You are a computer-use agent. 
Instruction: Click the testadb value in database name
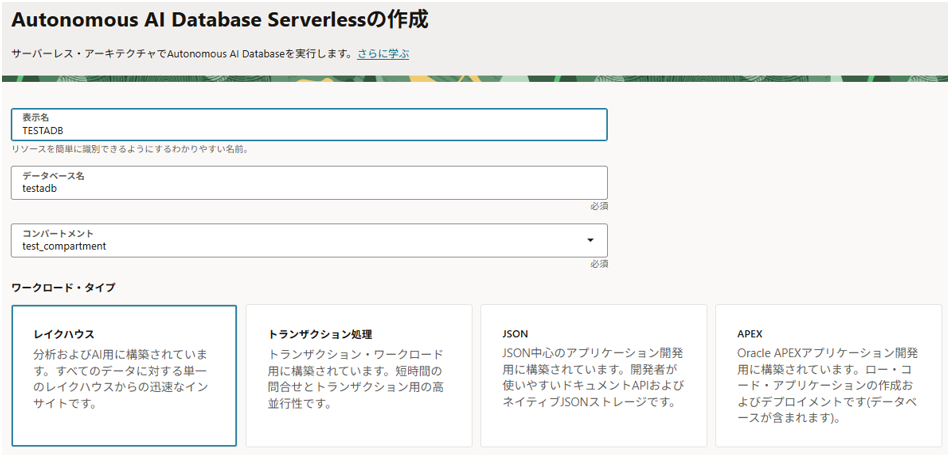click(x=40, y=188)
